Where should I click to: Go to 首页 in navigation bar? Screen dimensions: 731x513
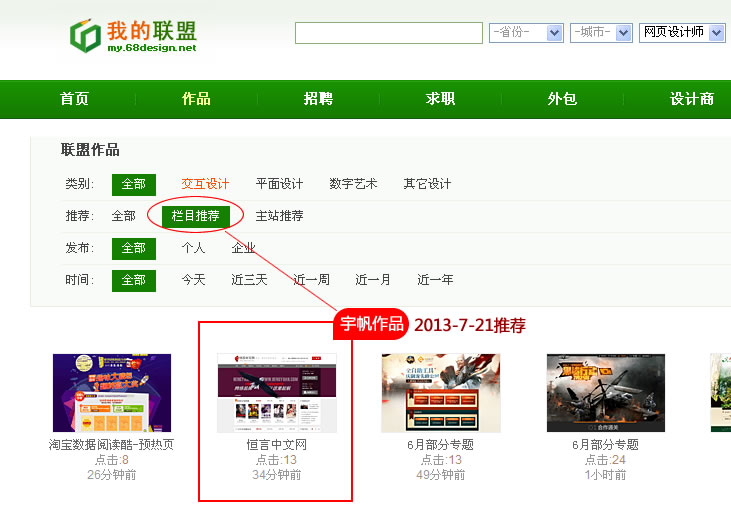pyautogui.click(x=74, y=99)
